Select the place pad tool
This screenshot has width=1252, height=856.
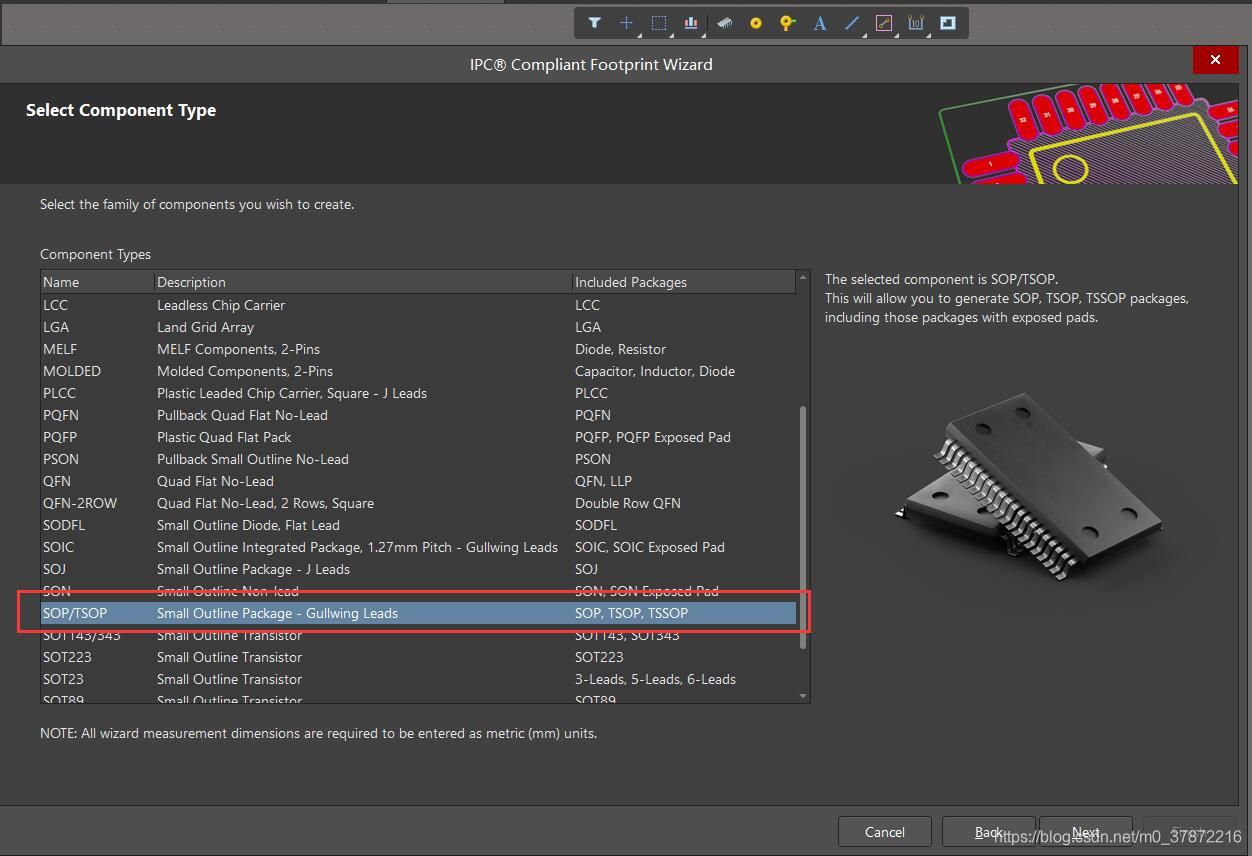coord(755,23)
